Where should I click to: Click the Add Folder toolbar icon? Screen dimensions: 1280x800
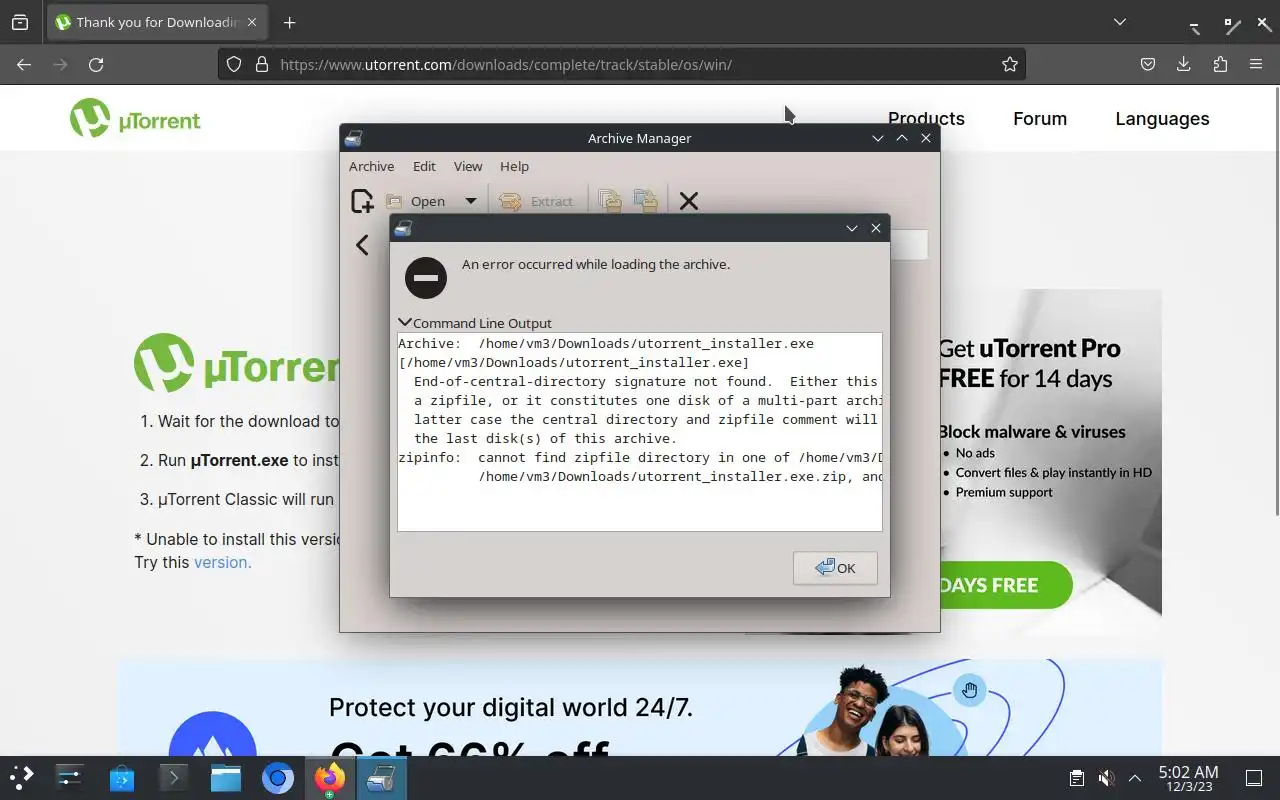(646, 201)
